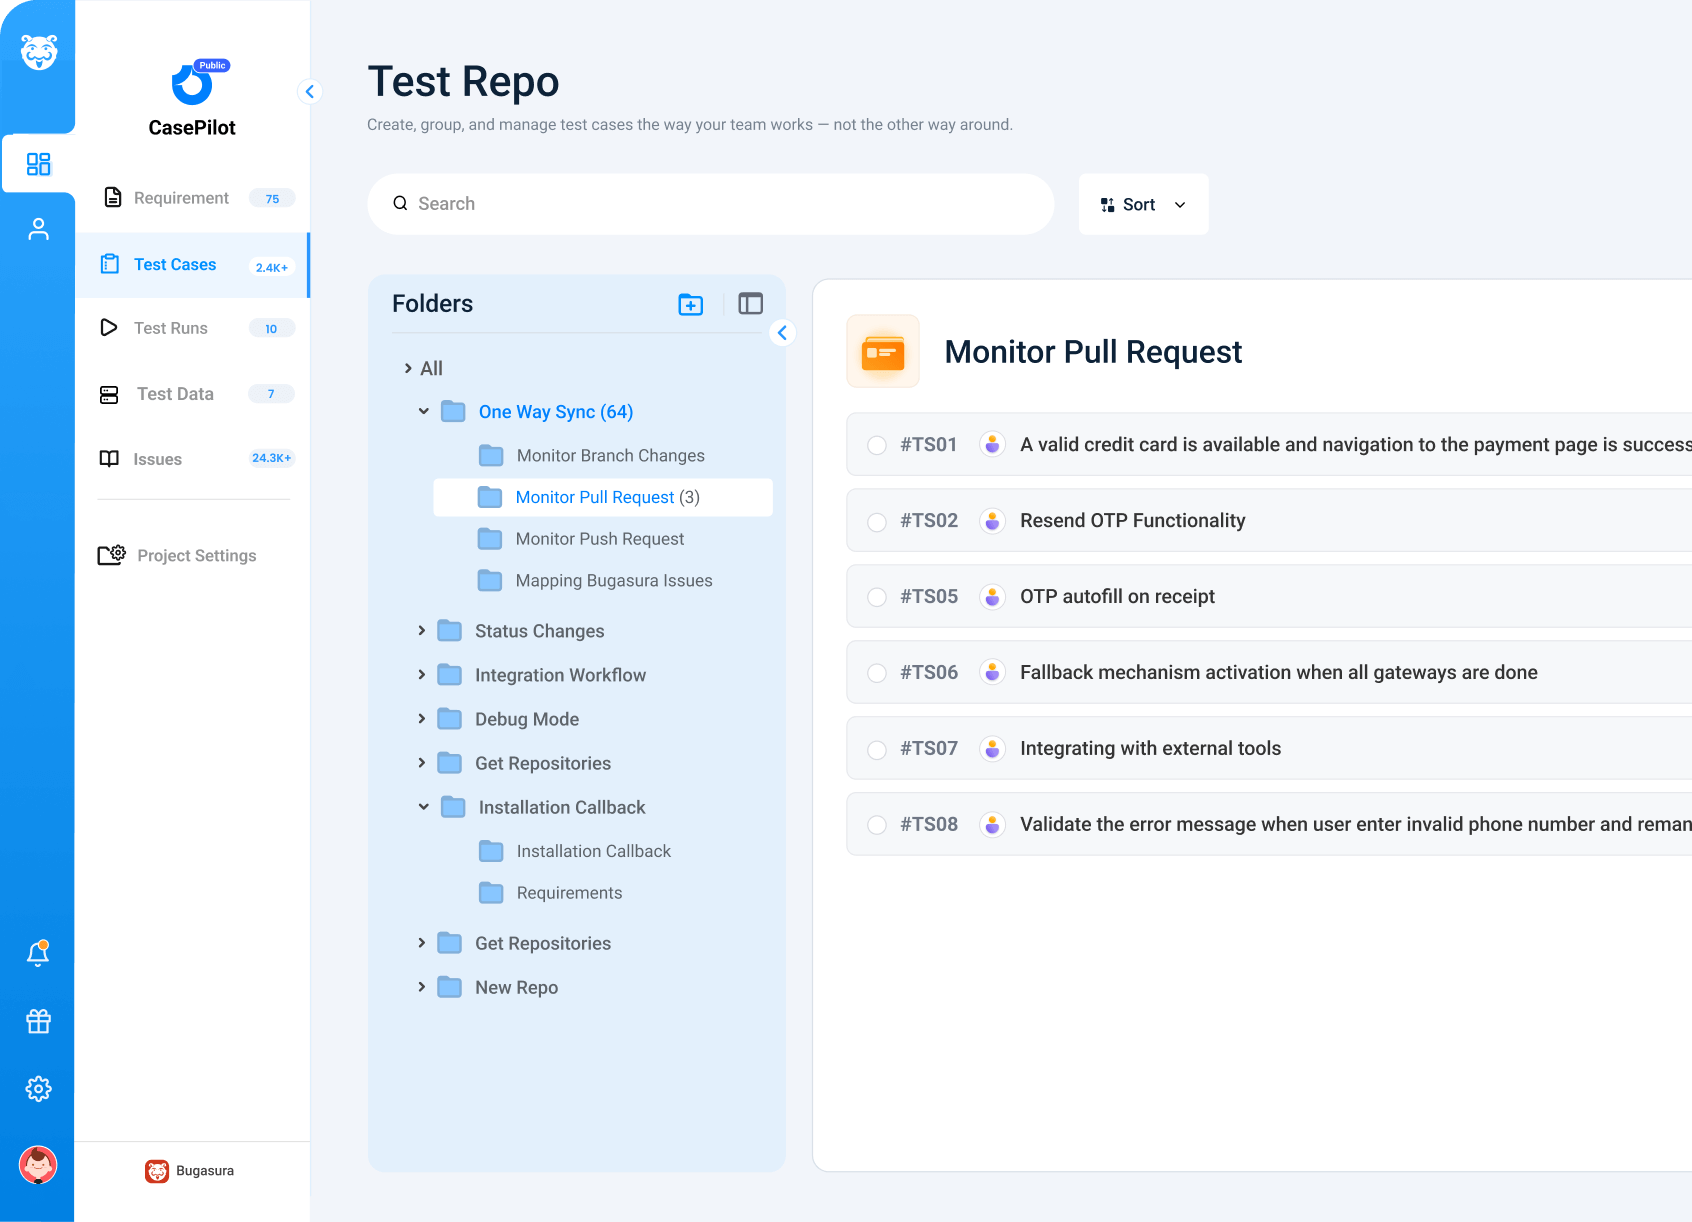Open the user profile outline icon
This screenshot has width=1692, height=1222.
[x=38, y=230]
